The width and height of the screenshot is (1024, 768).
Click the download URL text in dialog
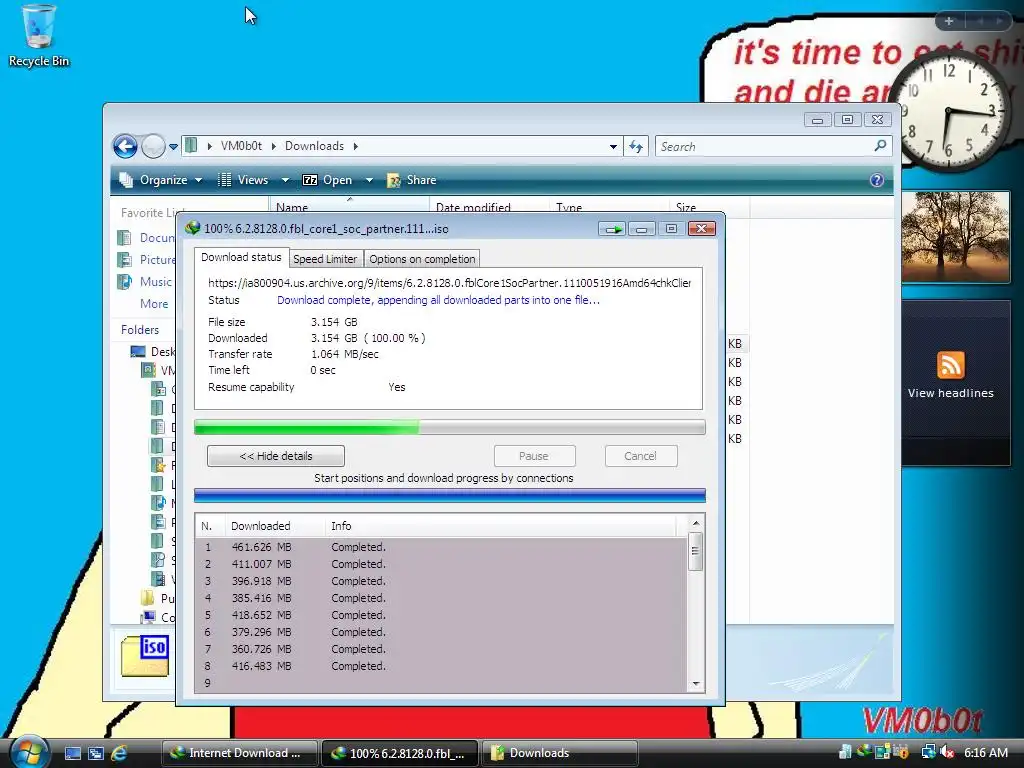[449, 283]
